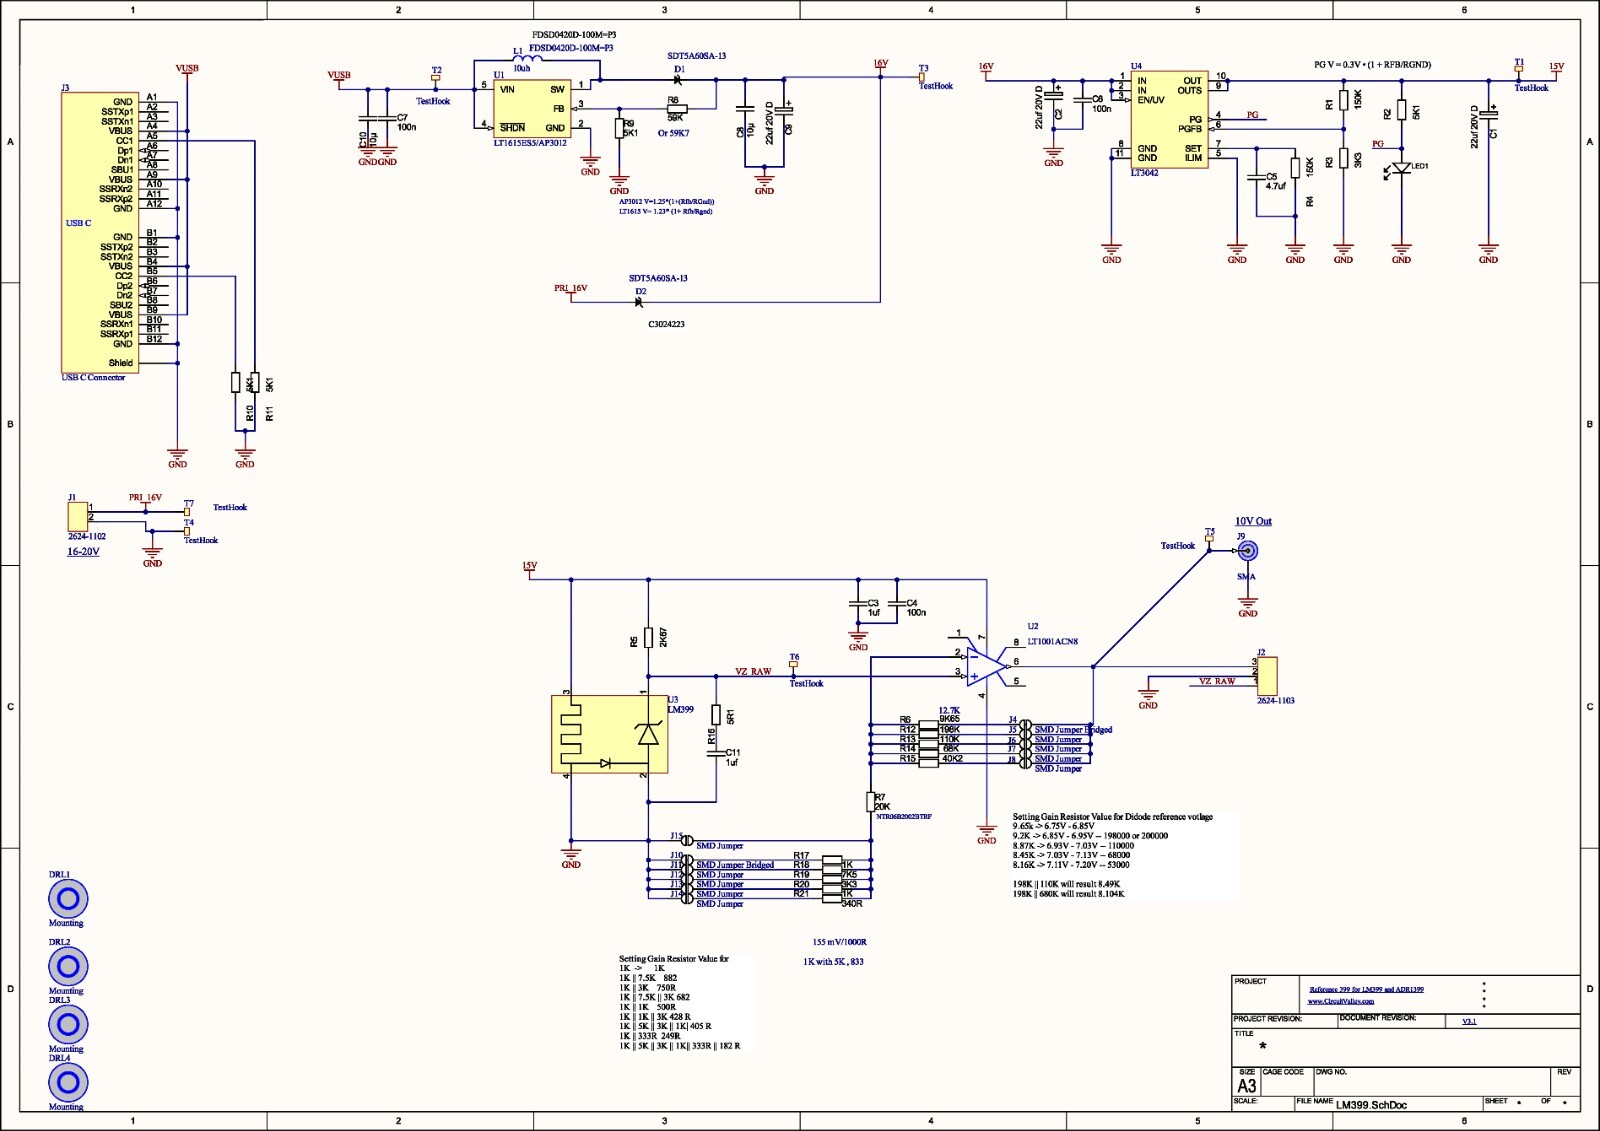Click the V3.1 document revision link
This screenshot has height=1131, width=1600.
click(1468, 1021)
